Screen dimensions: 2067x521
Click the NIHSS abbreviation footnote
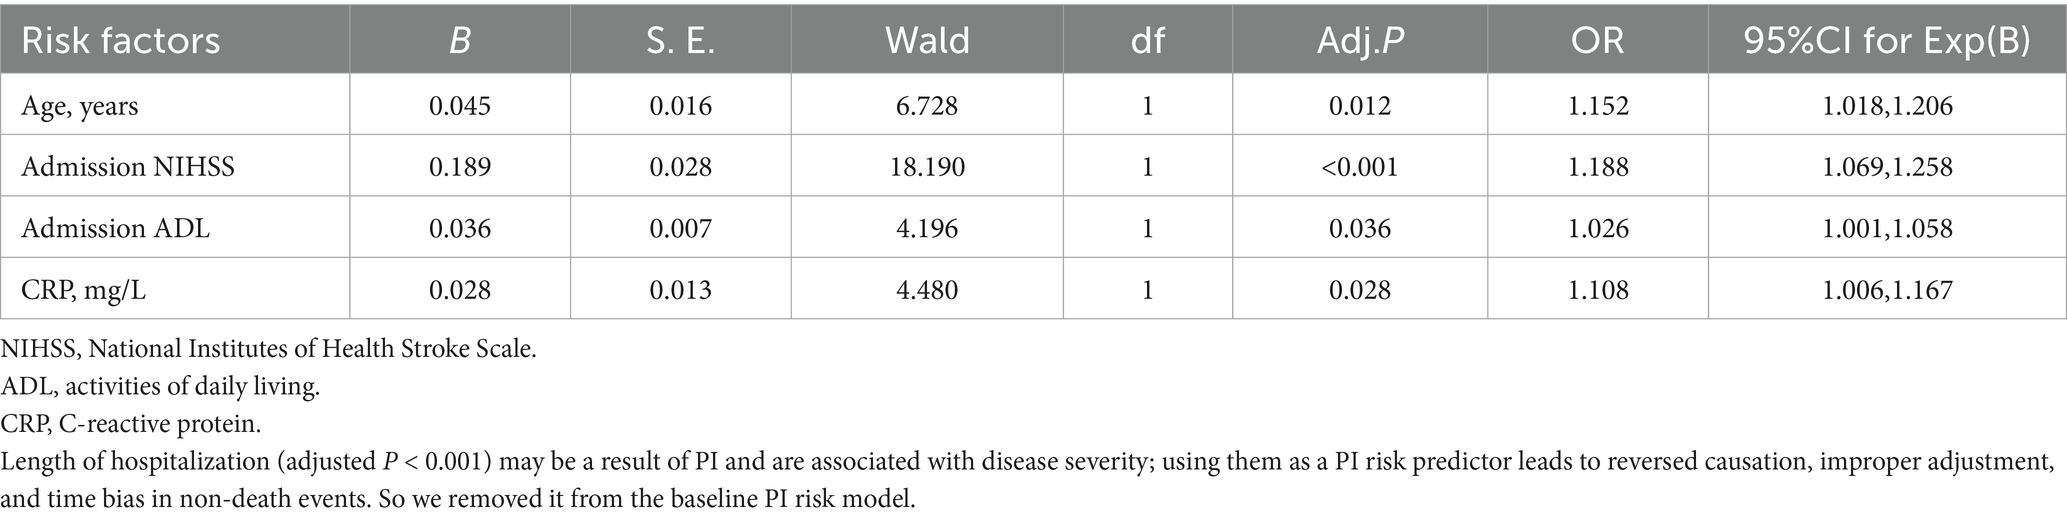268,350
